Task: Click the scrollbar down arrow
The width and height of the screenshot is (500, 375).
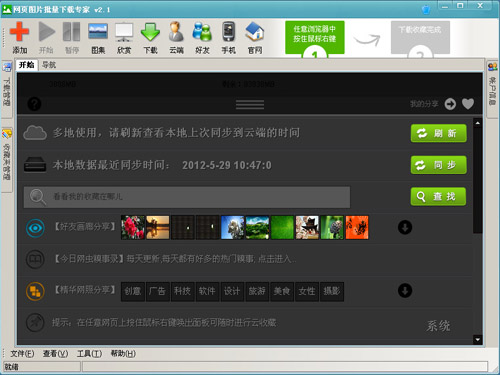Action: pos(478,340)
